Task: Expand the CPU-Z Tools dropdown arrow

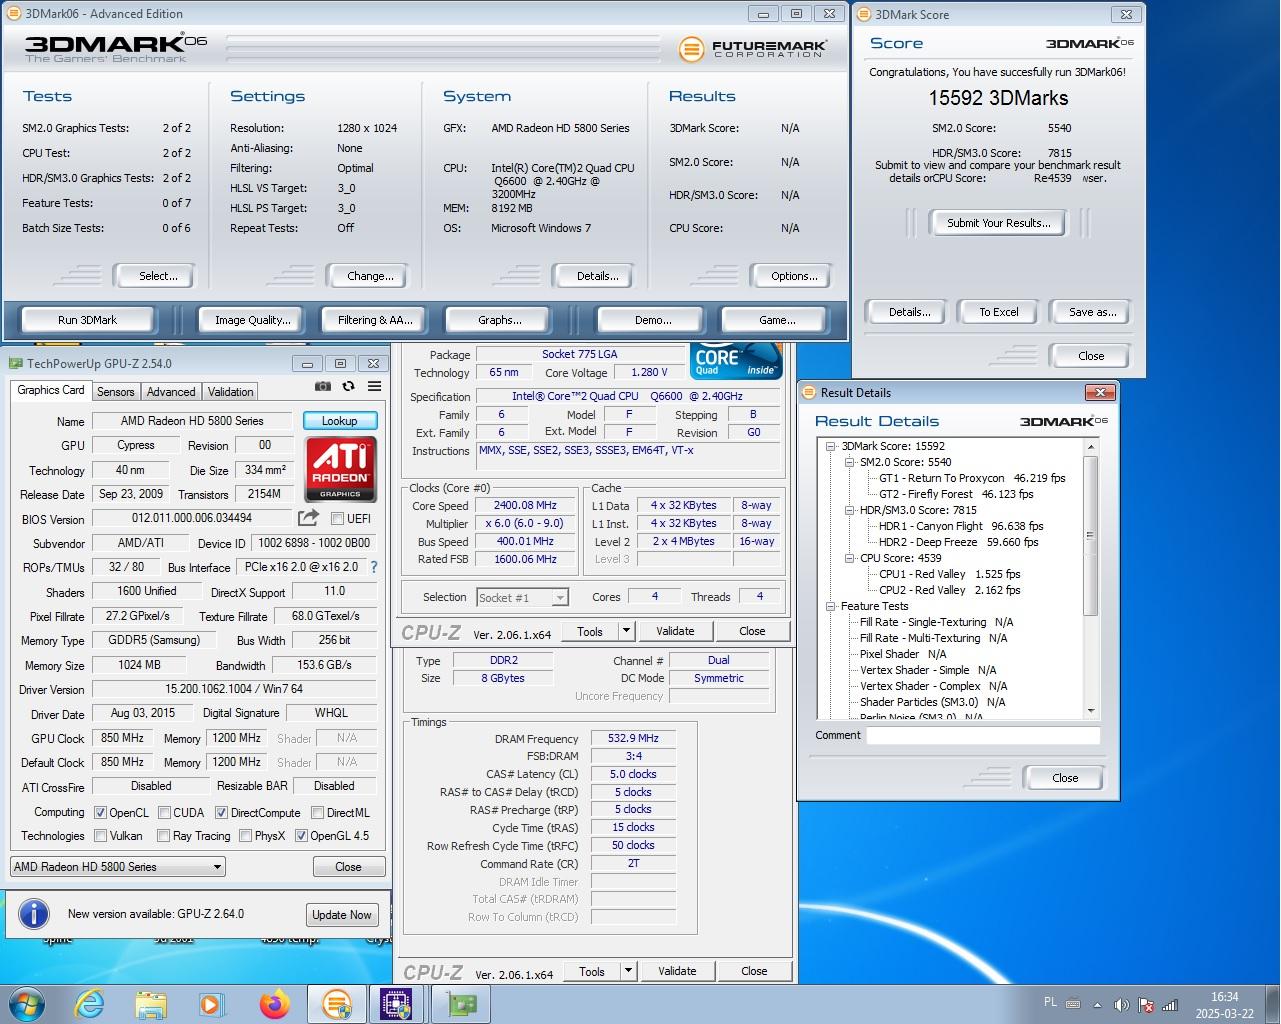Action: click(627, 631)
